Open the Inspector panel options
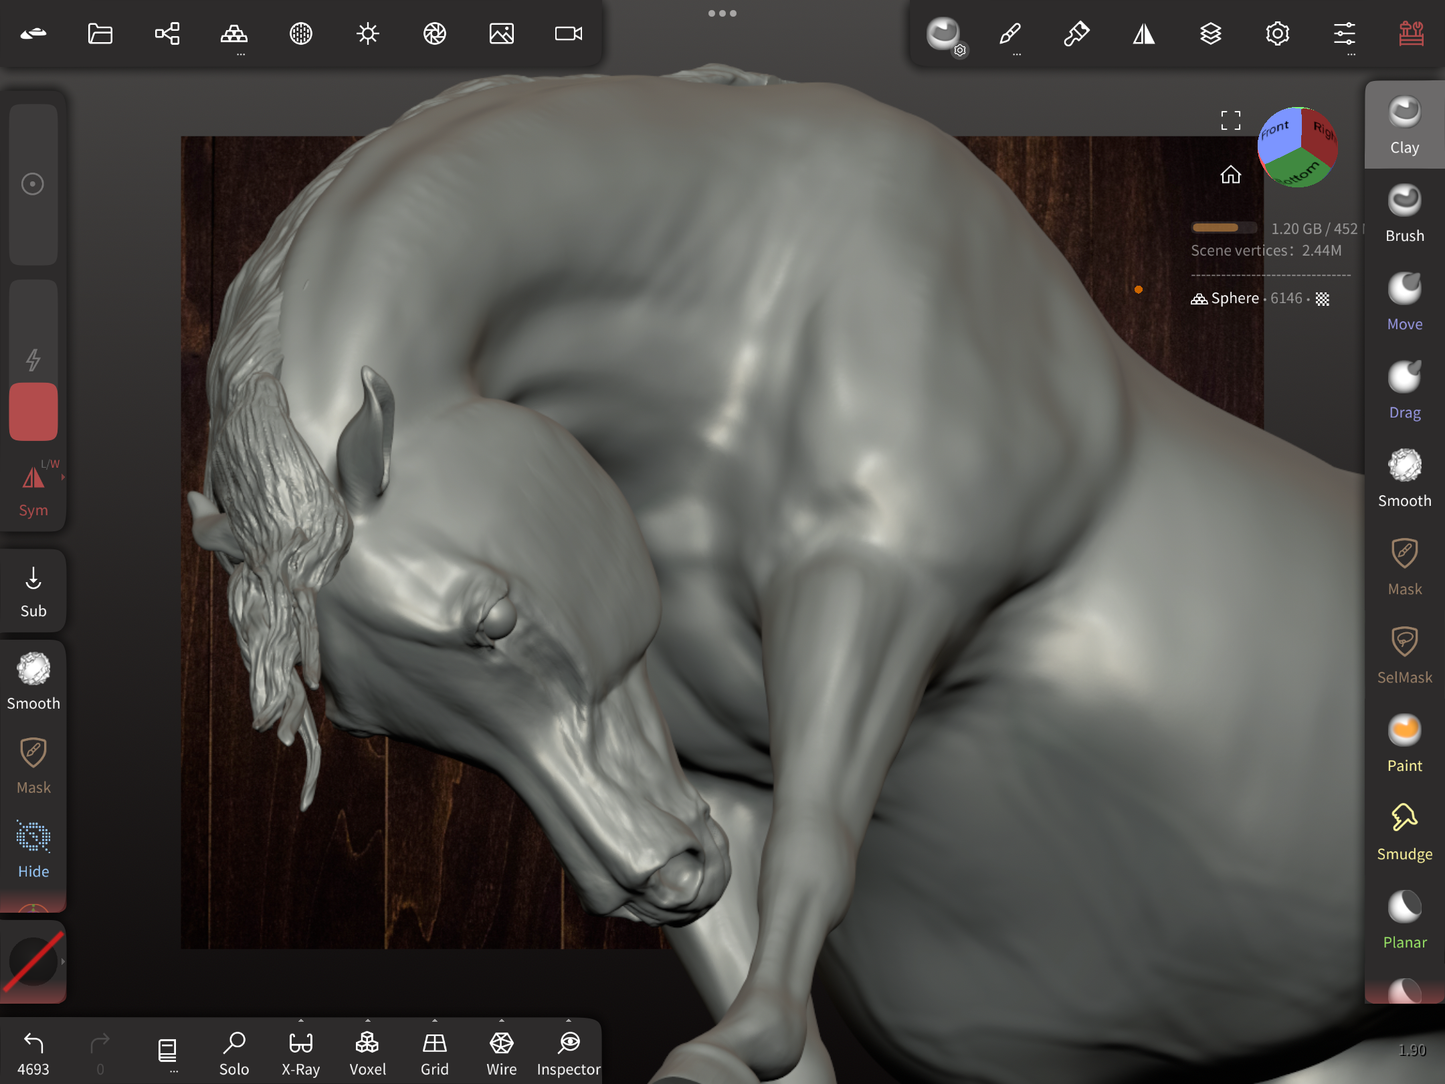The height and width of the screenshot is (1084, 1445). coord(568,1054)
